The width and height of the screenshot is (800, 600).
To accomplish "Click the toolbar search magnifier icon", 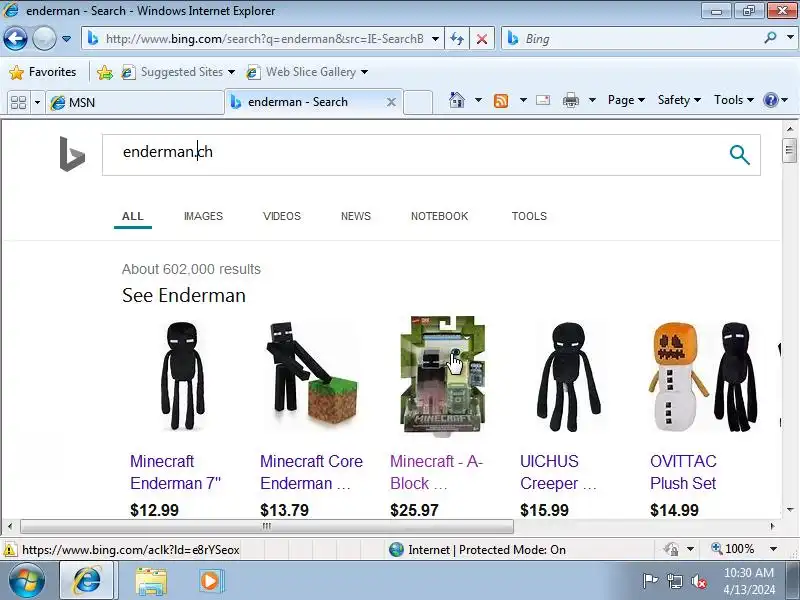I will [770, 38].
